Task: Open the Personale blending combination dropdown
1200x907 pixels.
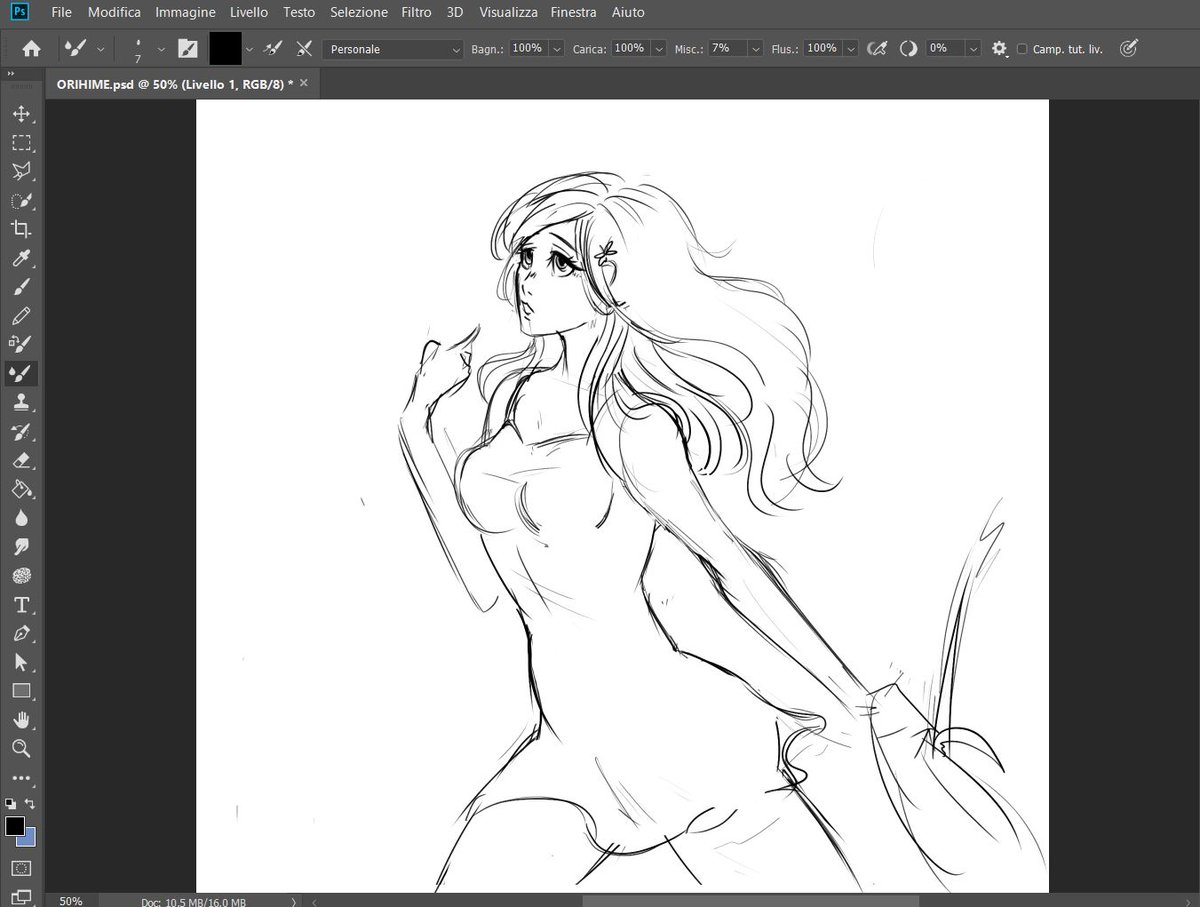Action: (393, 48)
